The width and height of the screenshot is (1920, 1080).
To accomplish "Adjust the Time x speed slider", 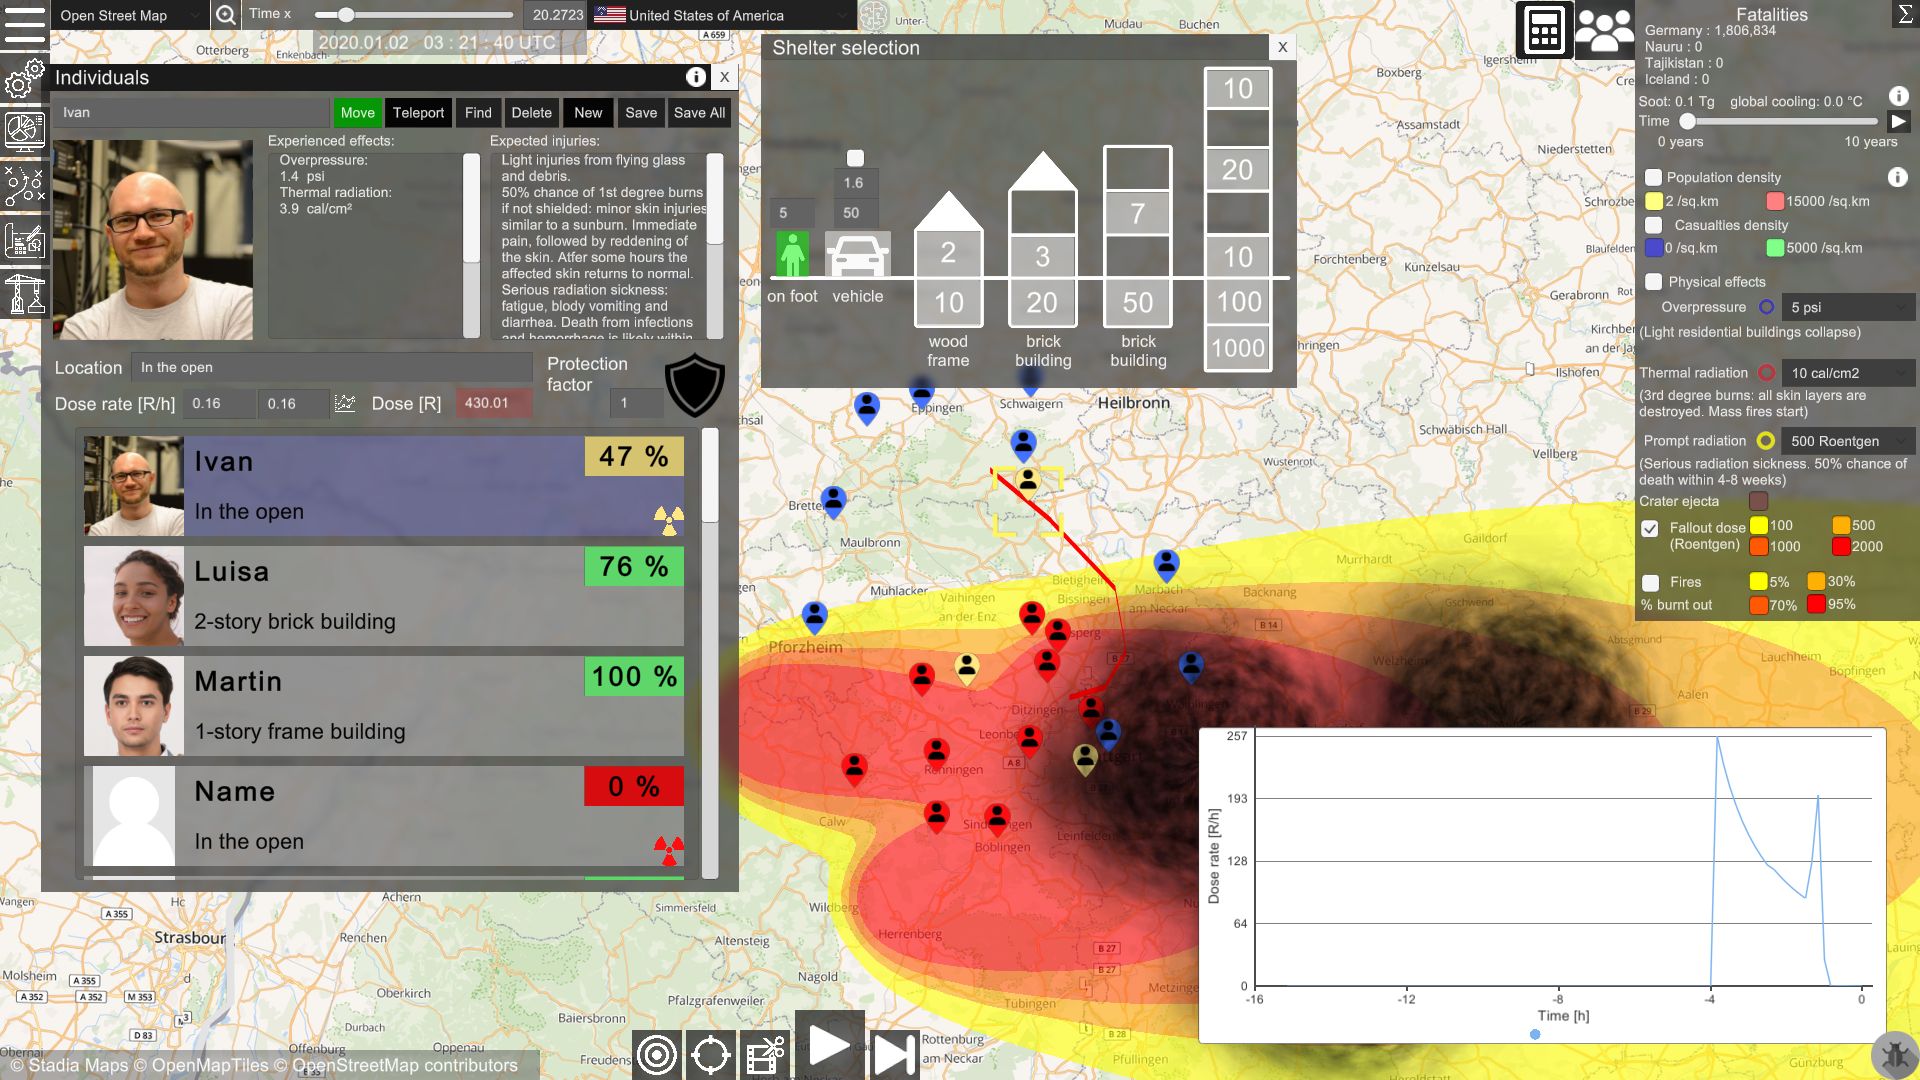I will tap(346, 15).
